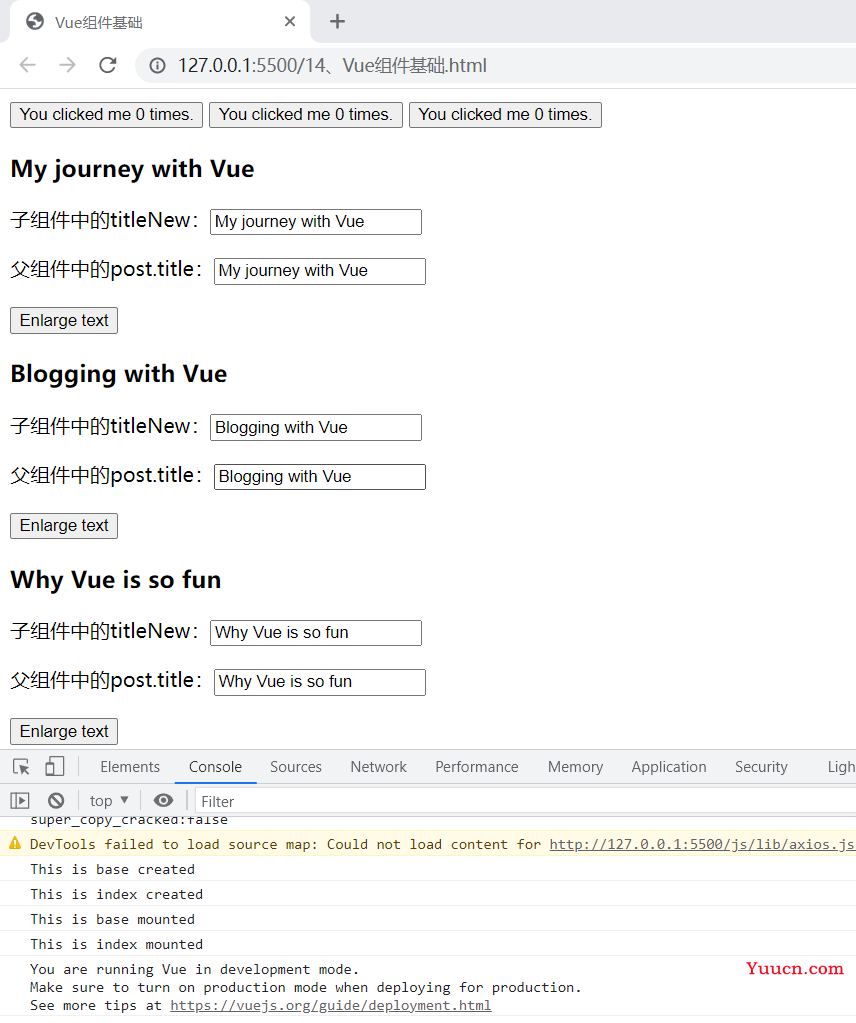
Task: Click the live expression eye icon
Action: point(163,800)
